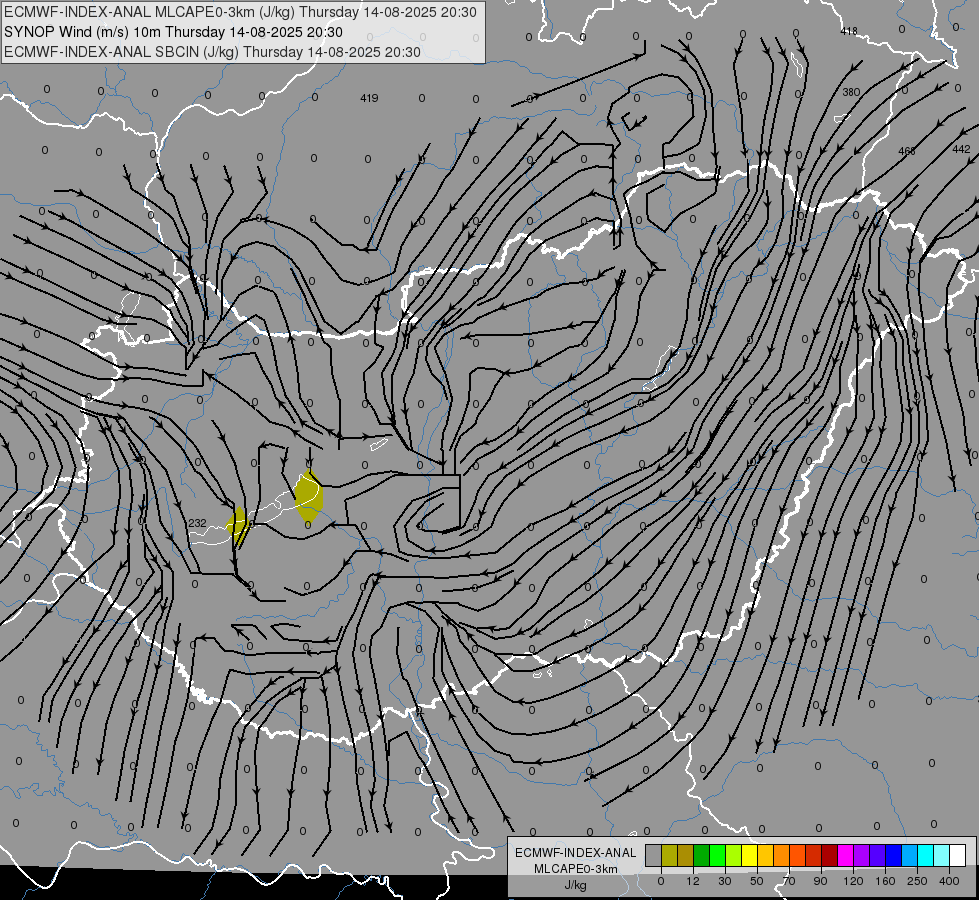This screenshot has height=900, width=979.
Task: Click the SYNOP Wind 10m header line
Action: click(173, 32)
